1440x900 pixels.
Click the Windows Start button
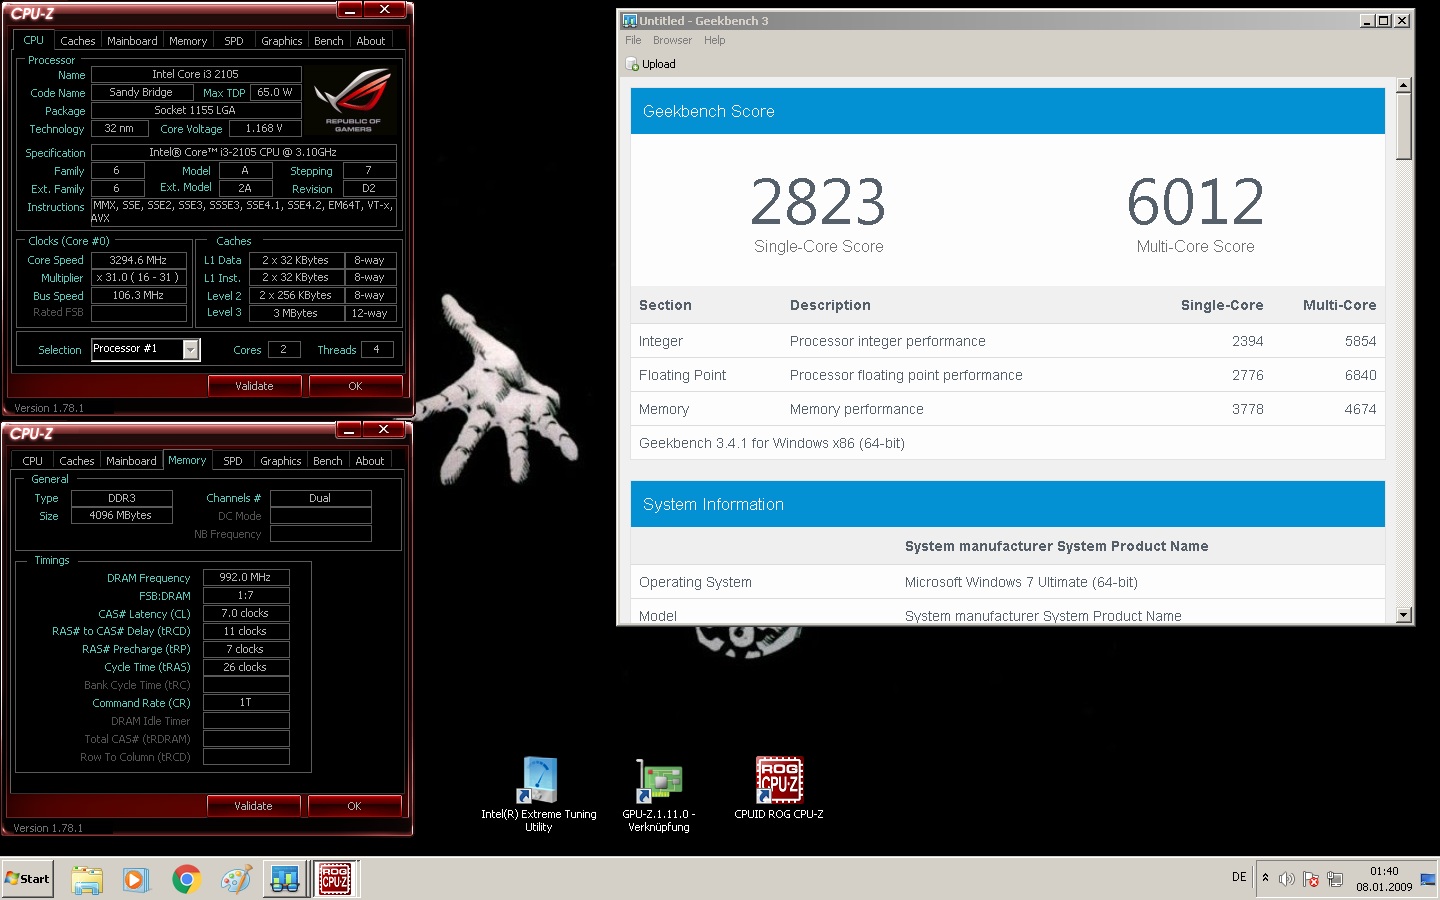28,879
